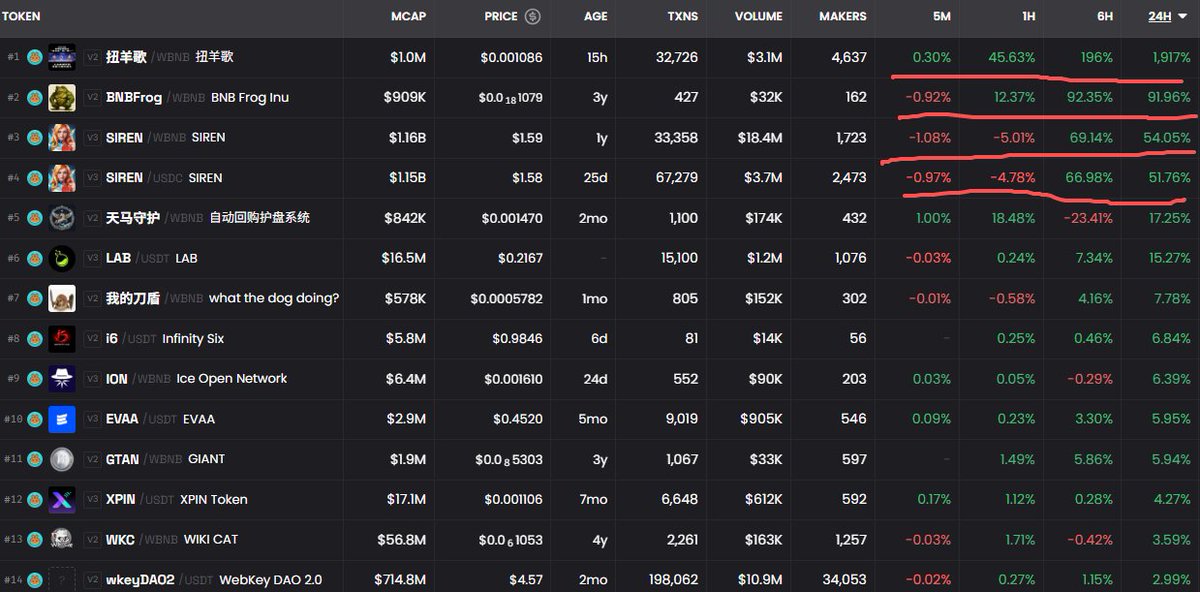Sort by the VOLUME column header
The height and width of the screenshot is (592, 1200).
(x=758, y=16)
